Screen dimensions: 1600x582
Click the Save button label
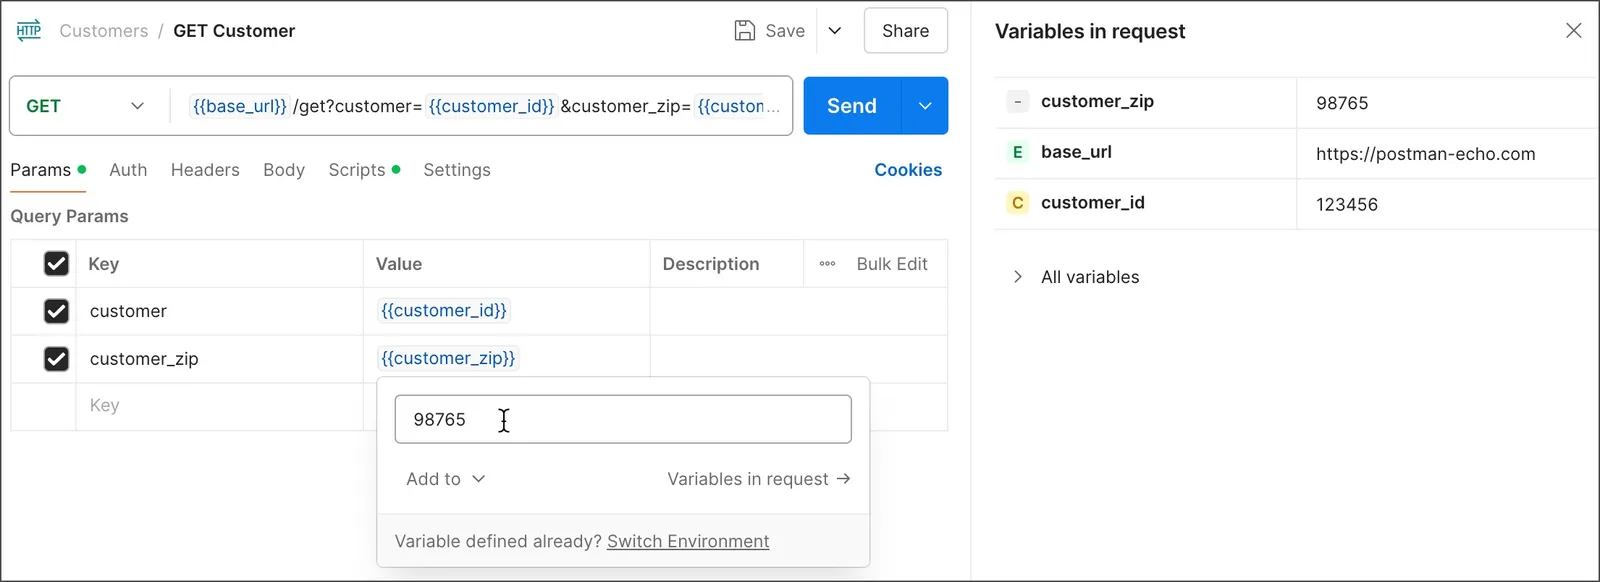785,31
